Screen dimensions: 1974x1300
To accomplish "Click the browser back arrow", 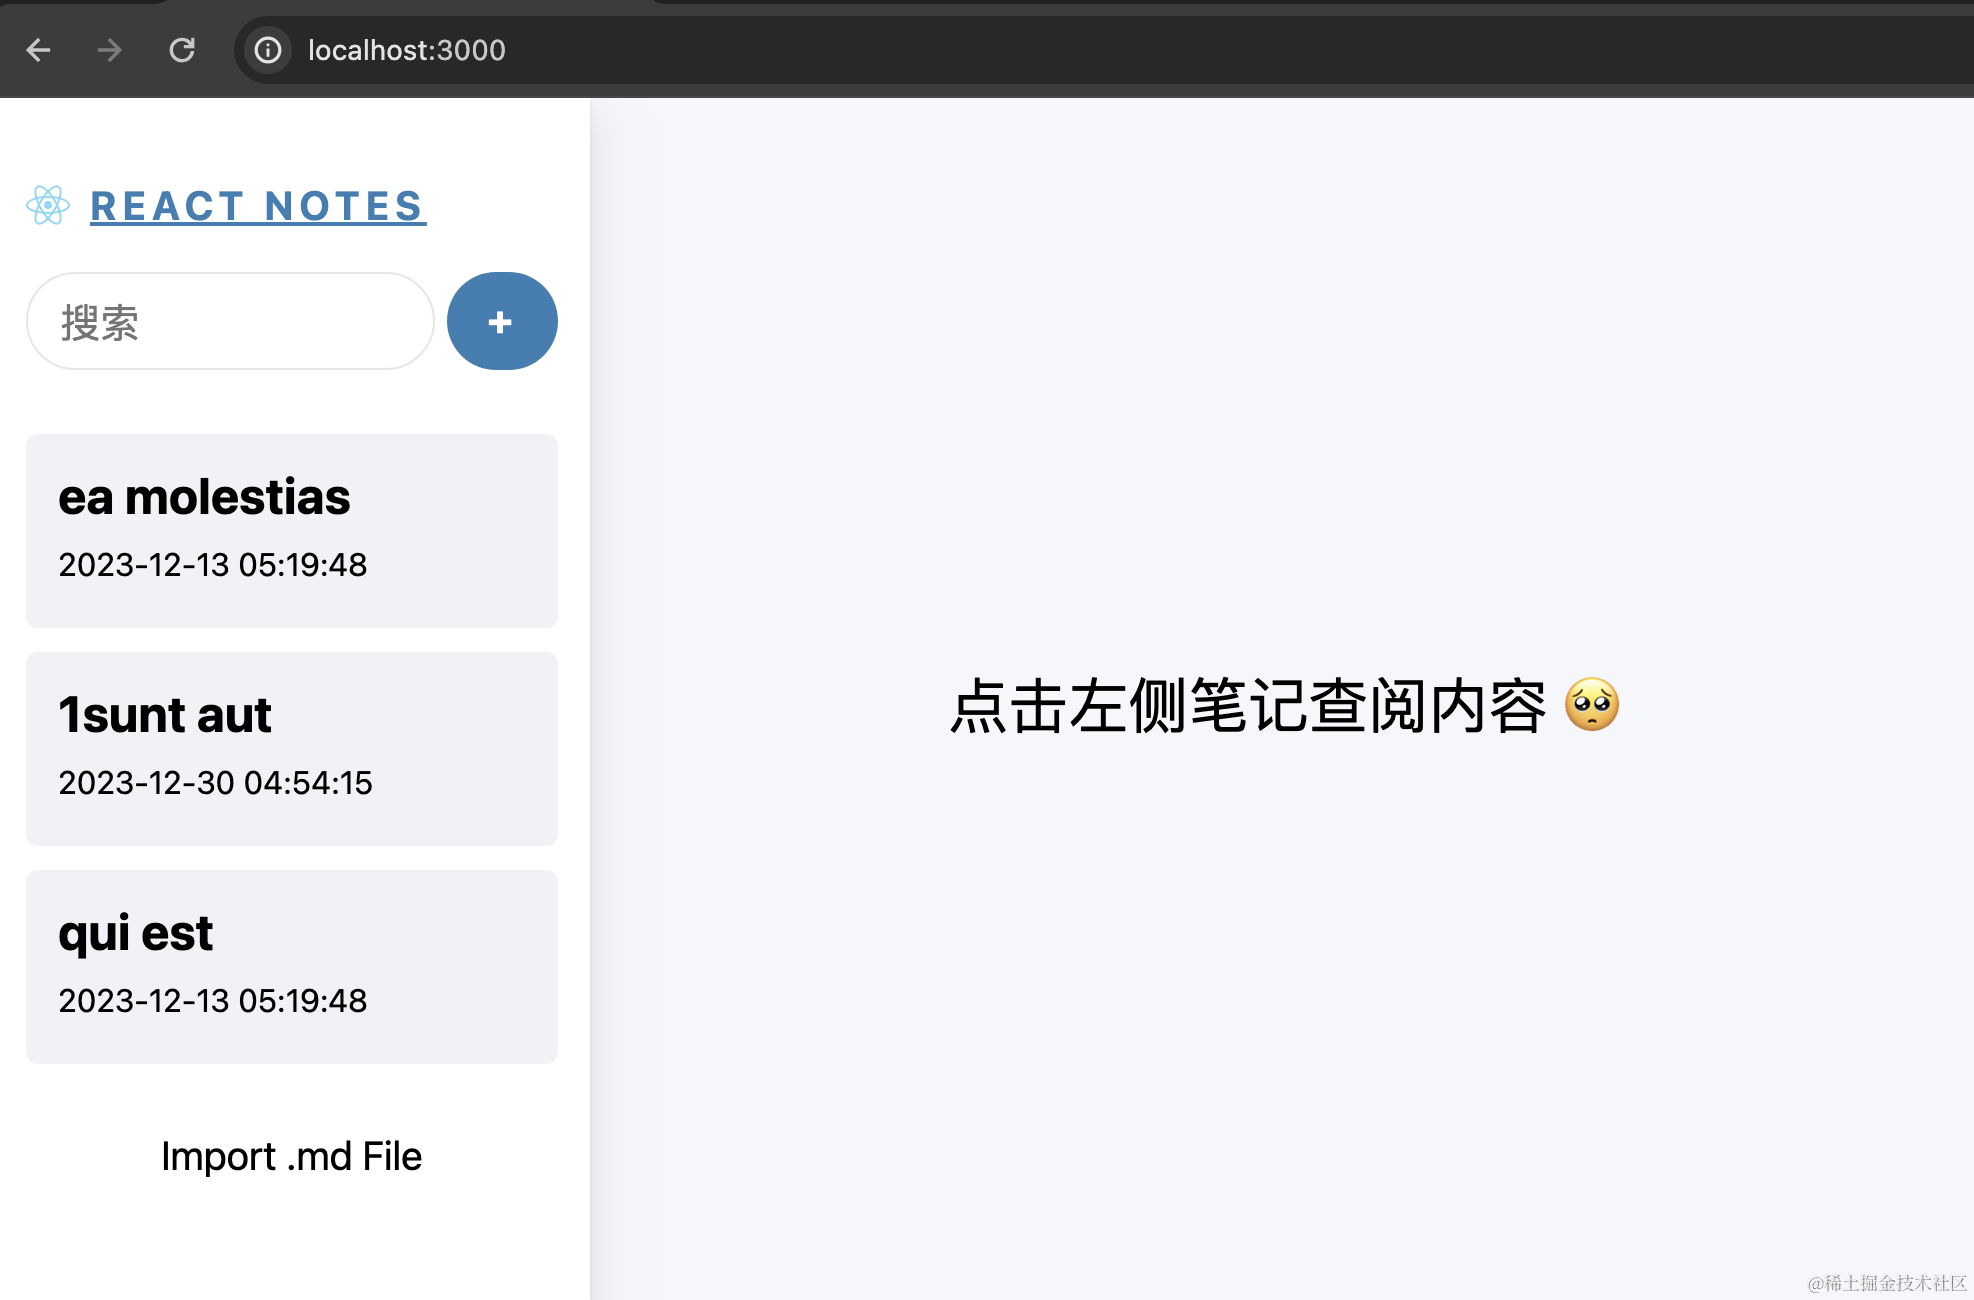I will pos(38,50).
